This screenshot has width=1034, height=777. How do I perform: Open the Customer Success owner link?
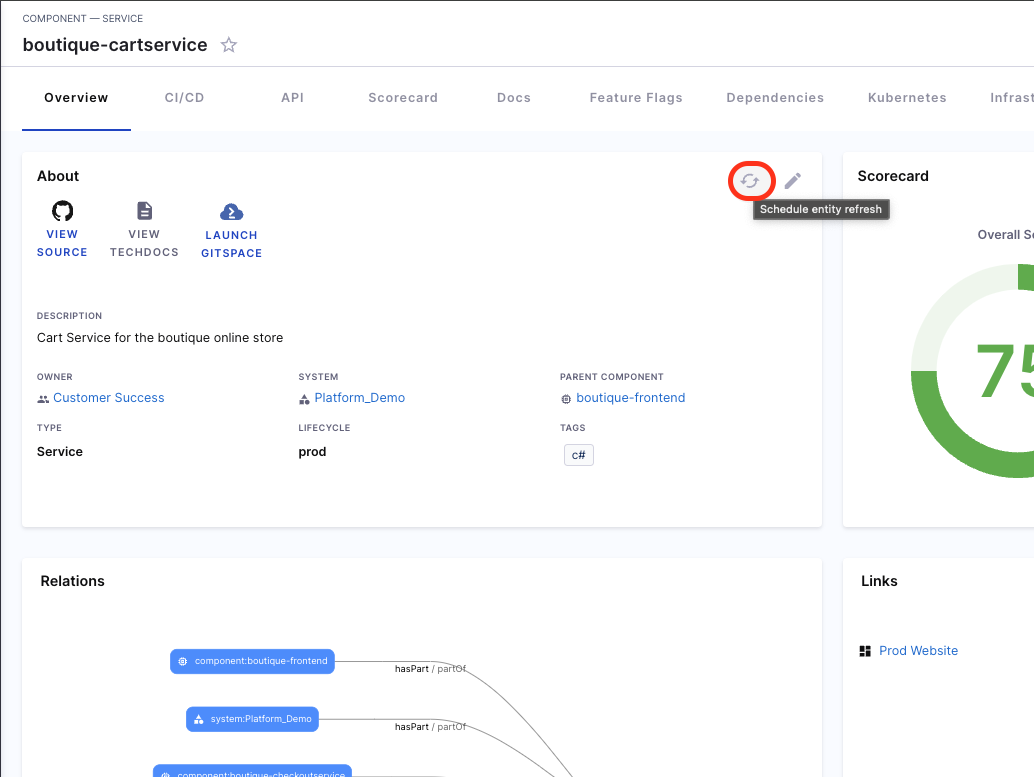(108, 398)
